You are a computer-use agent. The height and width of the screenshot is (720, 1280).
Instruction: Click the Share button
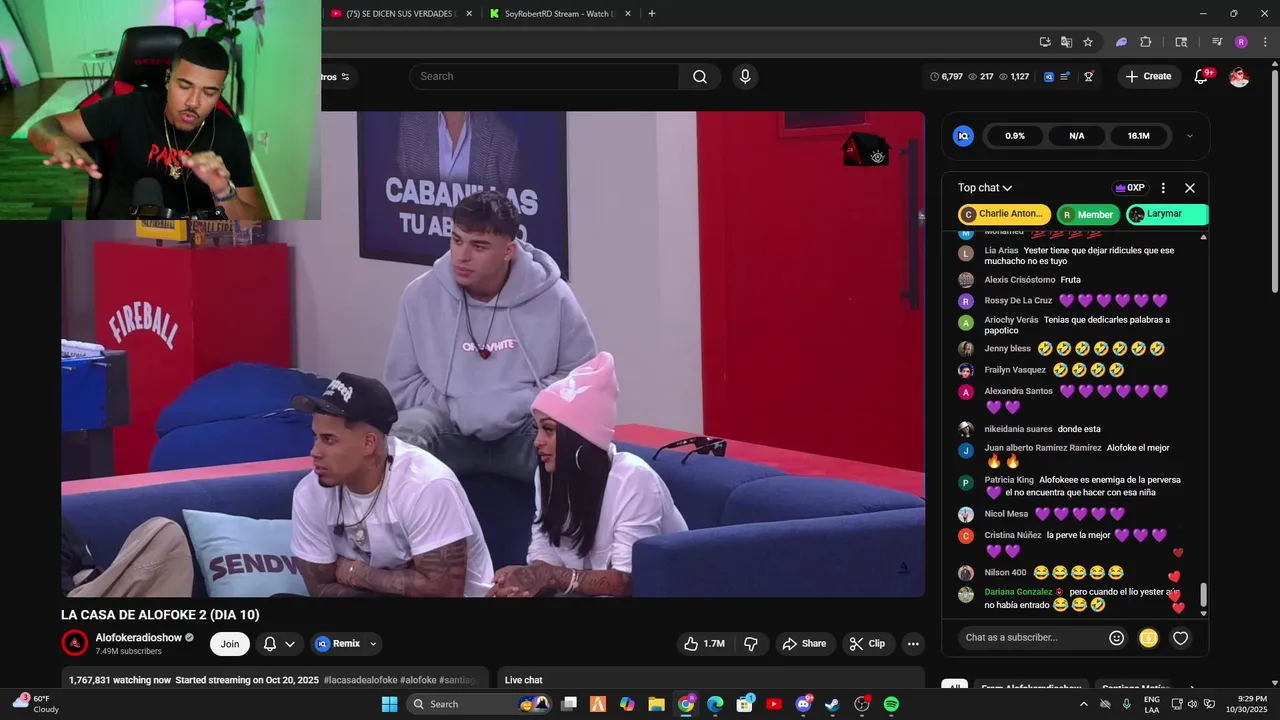tap(804, 644)
